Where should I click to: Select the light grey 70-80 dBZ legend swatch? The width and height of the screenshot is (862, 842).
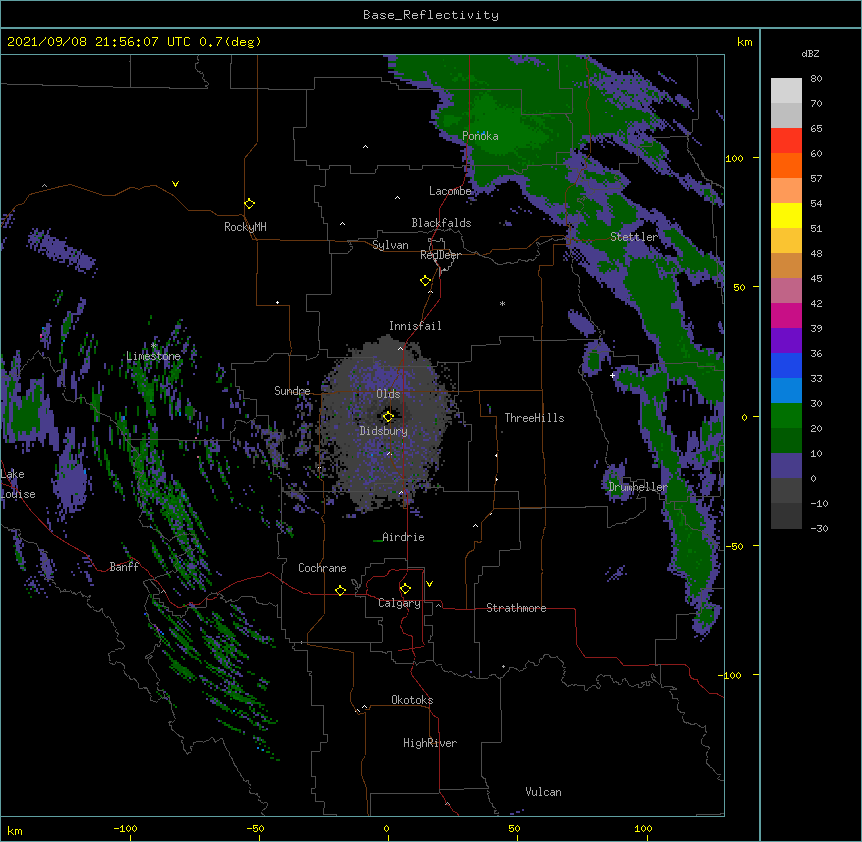[x=786, y=91]
